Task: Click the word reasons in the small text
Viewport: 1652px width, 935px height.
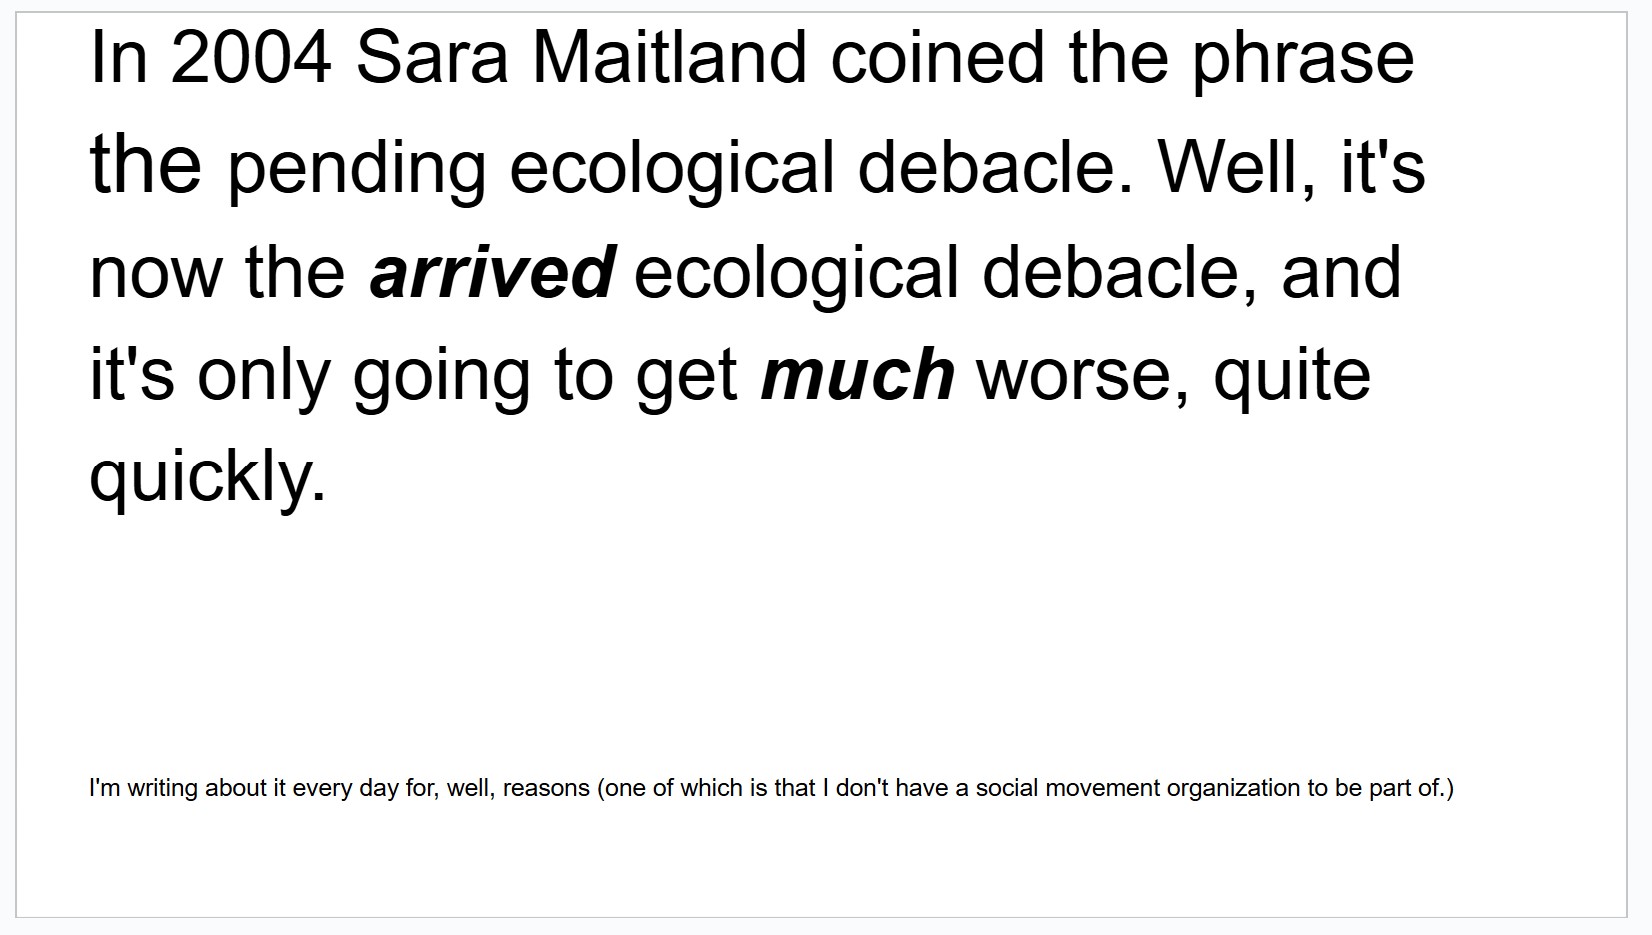Action: click(546, 788)
